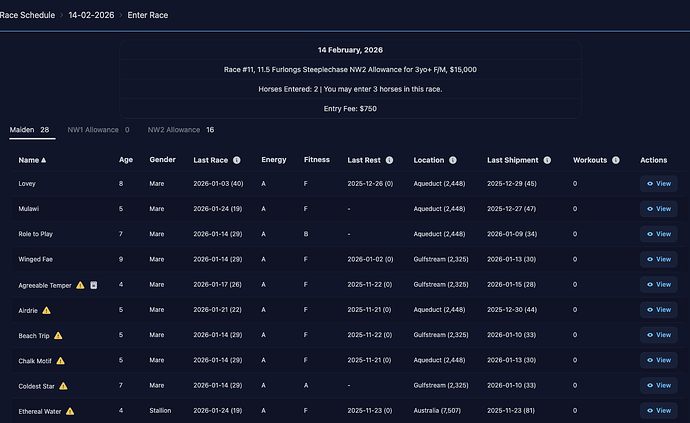
Task: Click warning icon next to Airdrie
Action: (x=46, y=310)
